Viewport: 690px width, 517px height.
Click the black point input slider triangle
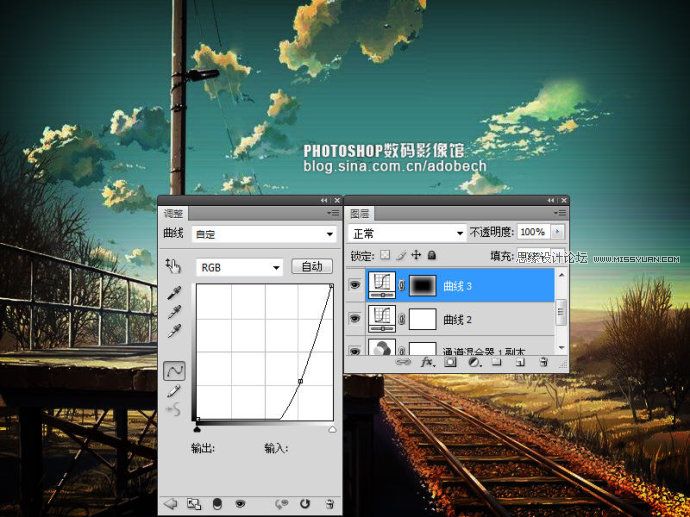(198, 429)
